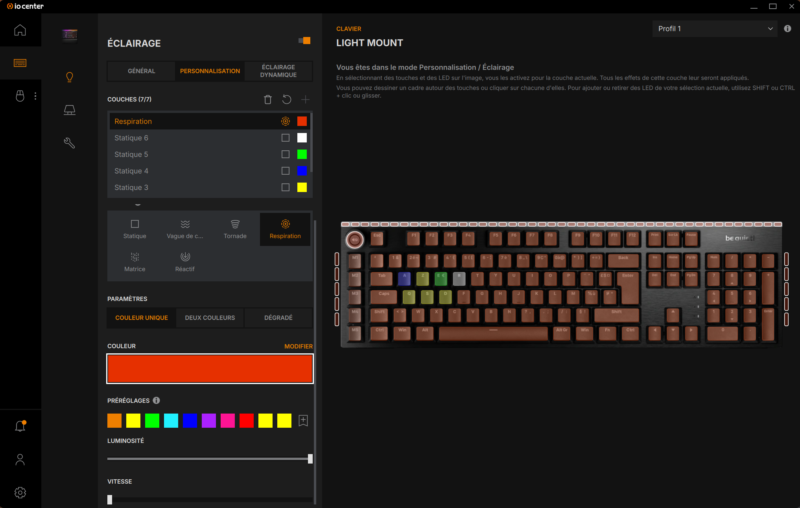Pick the cyan preset color
Viewport: 800px width, 508px height.
click(x=171, y=420)
